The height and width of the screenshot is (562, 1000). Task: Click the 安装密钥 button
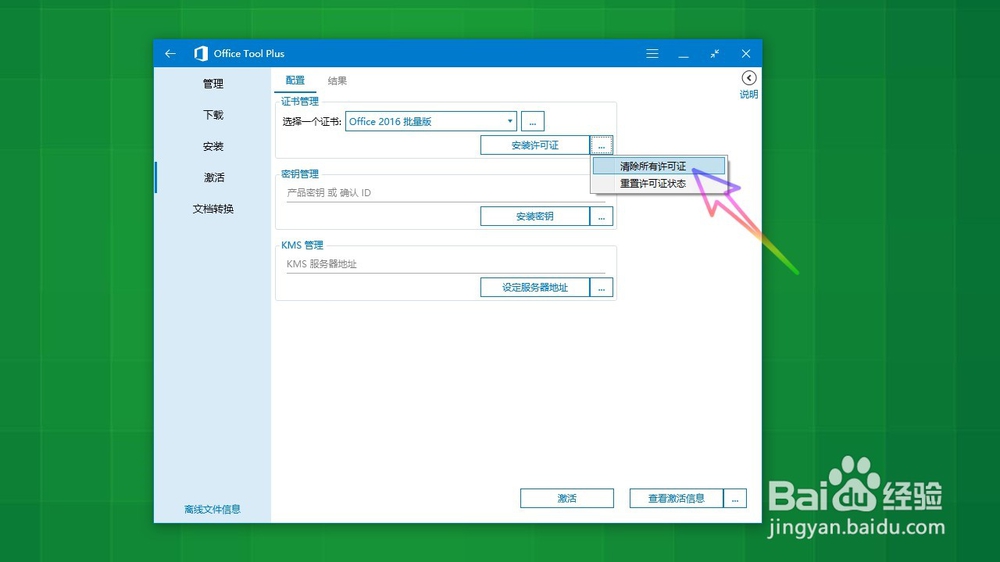[535, 216]
